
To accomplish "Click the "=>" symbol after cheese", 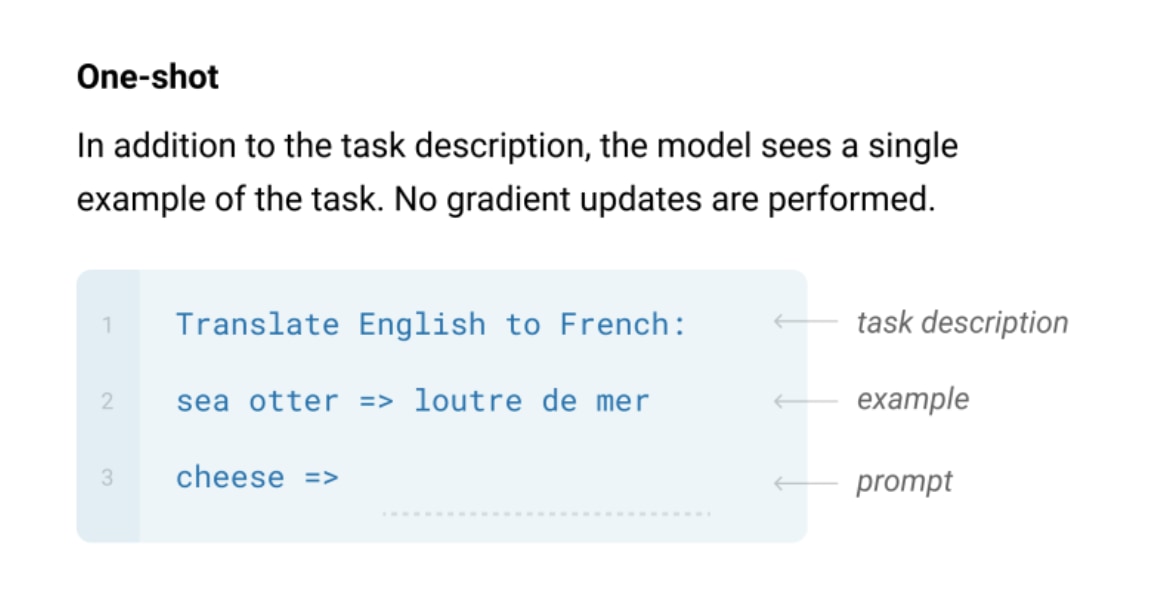I will 321,477.
